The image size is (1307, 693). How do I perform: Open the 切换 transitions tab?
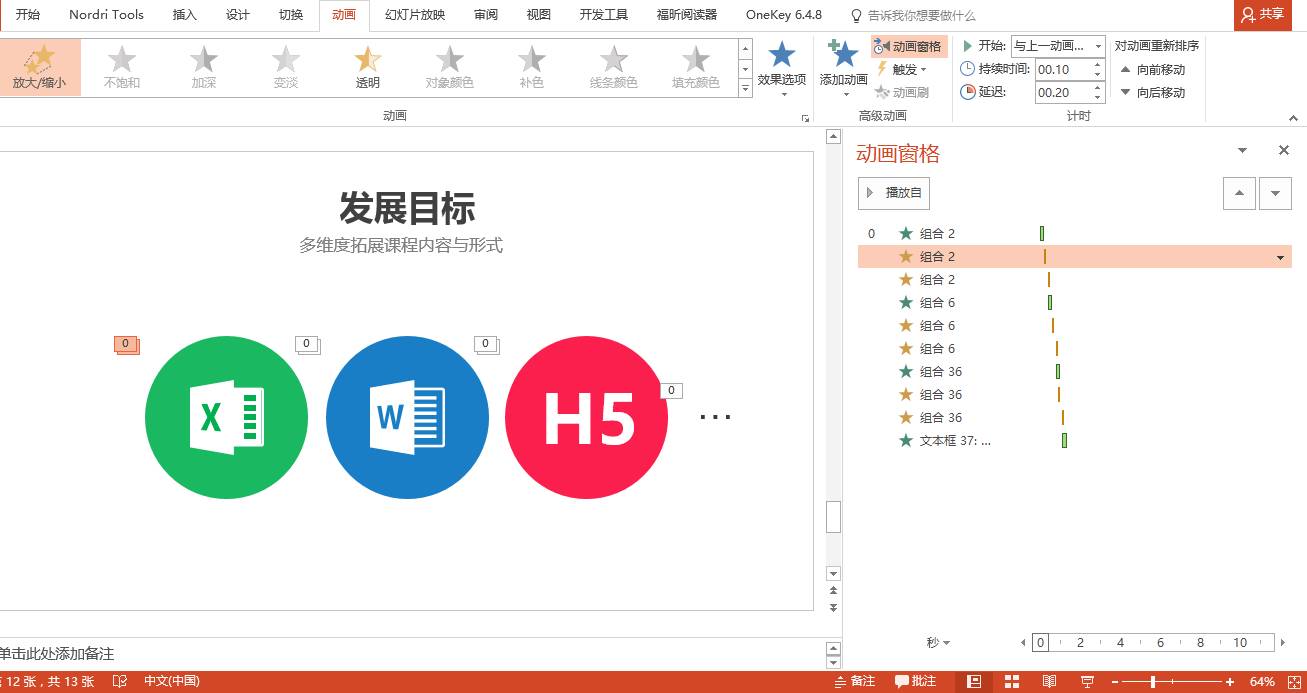tap(291, 15)
